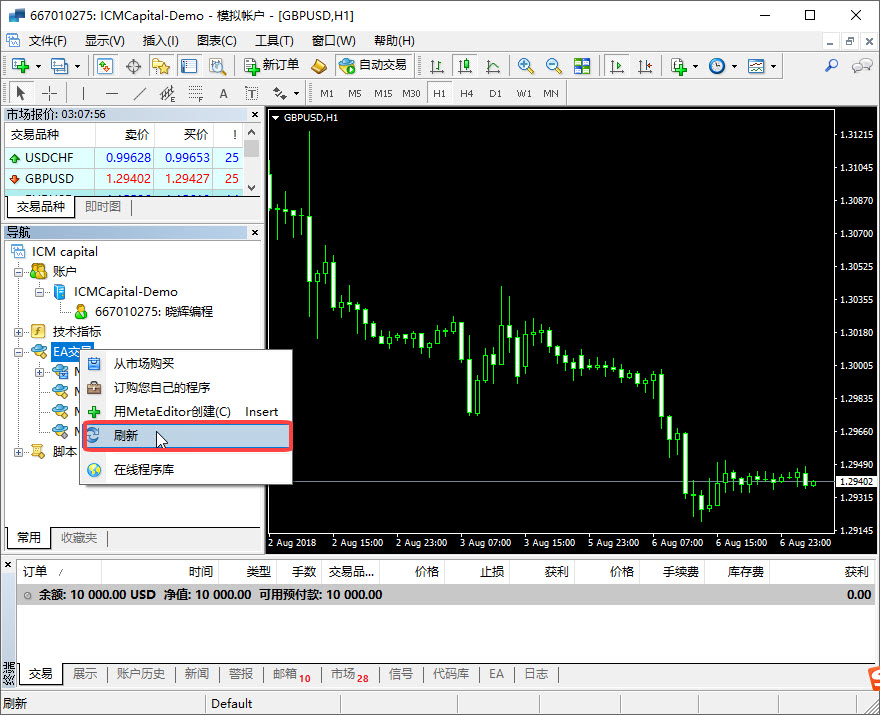Image resolution: width=880 pixels, height=715 pixels.
Task: Enable chart auto scroll
Action: point(617,66)
